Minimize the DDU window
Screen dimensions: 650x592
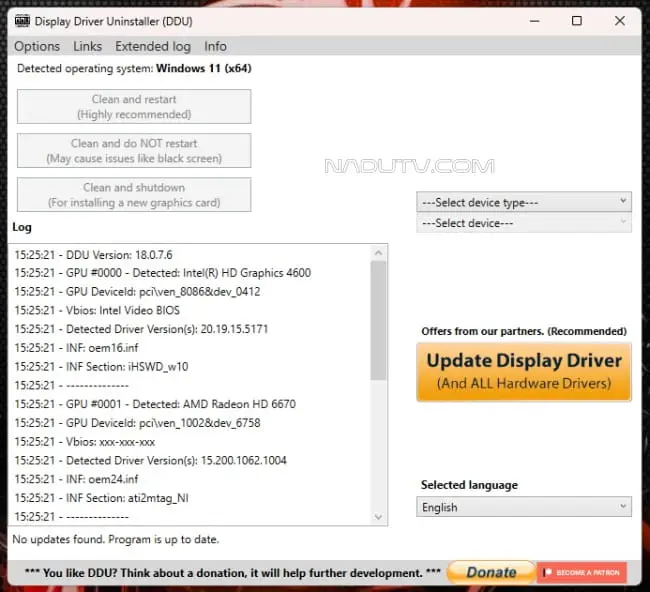535,21
